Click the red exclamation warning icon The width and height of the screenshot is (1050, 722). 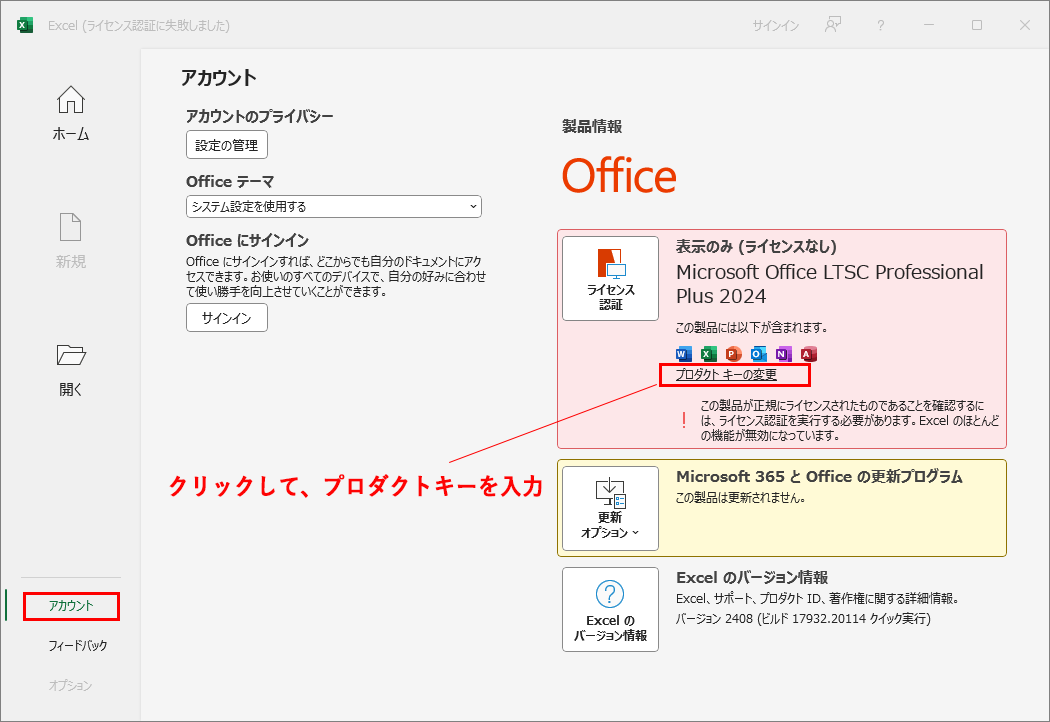(684, 420)
